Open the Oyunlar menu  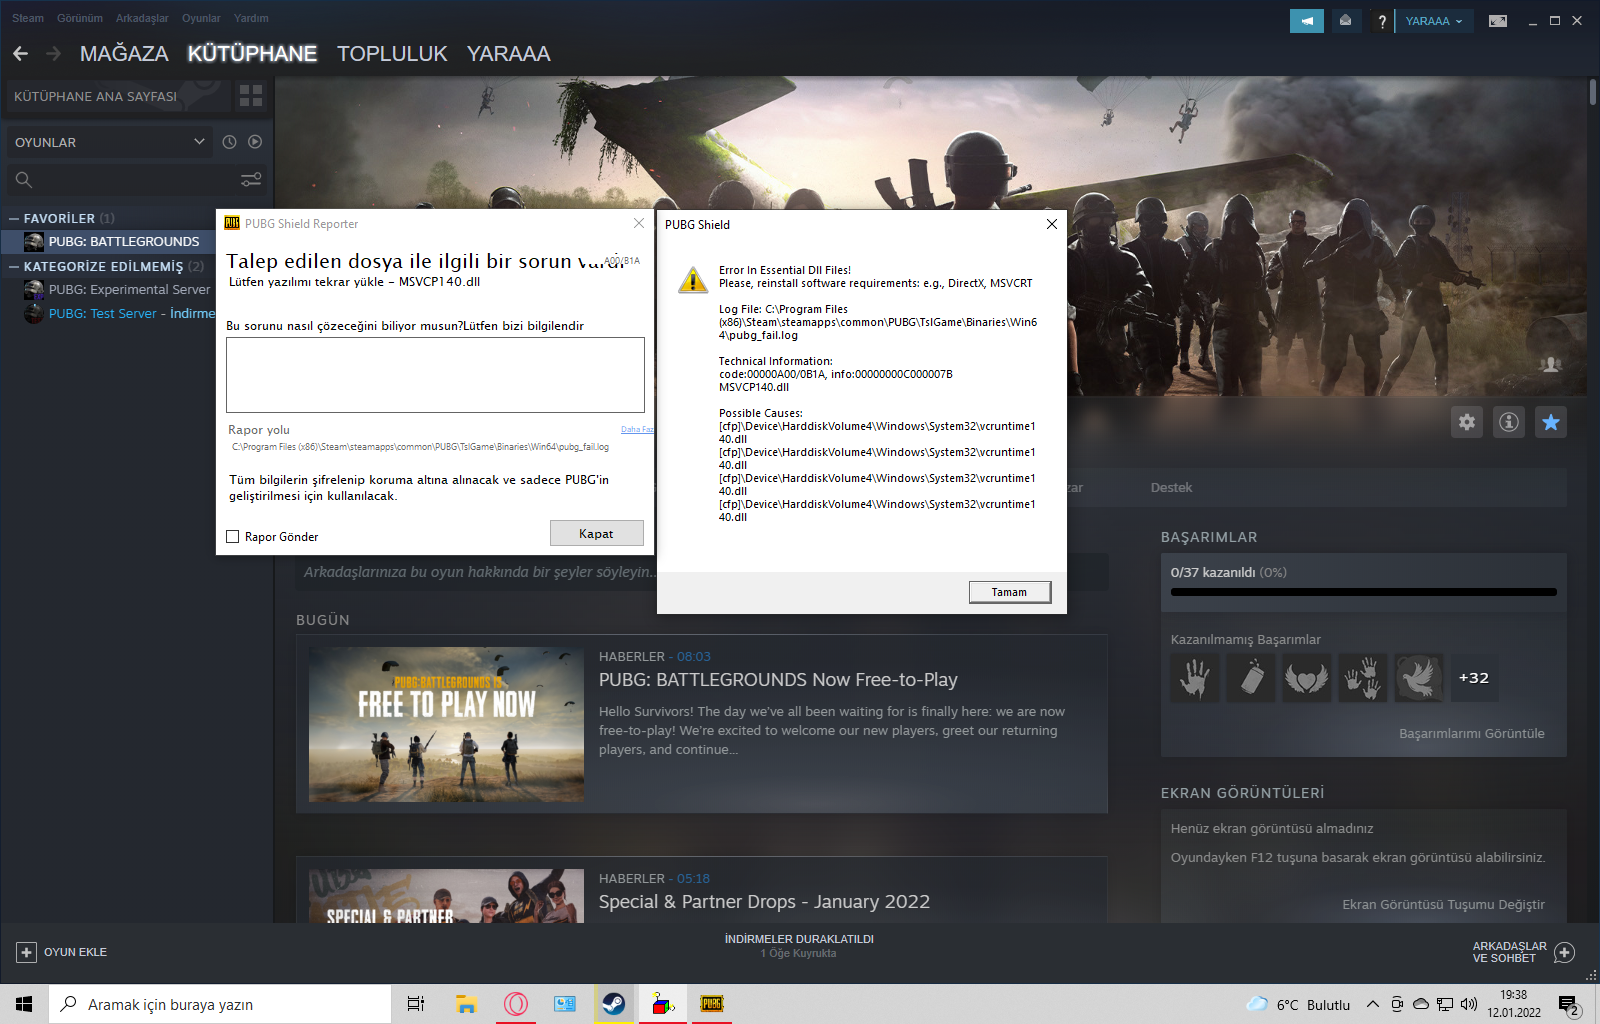point(201,18)
